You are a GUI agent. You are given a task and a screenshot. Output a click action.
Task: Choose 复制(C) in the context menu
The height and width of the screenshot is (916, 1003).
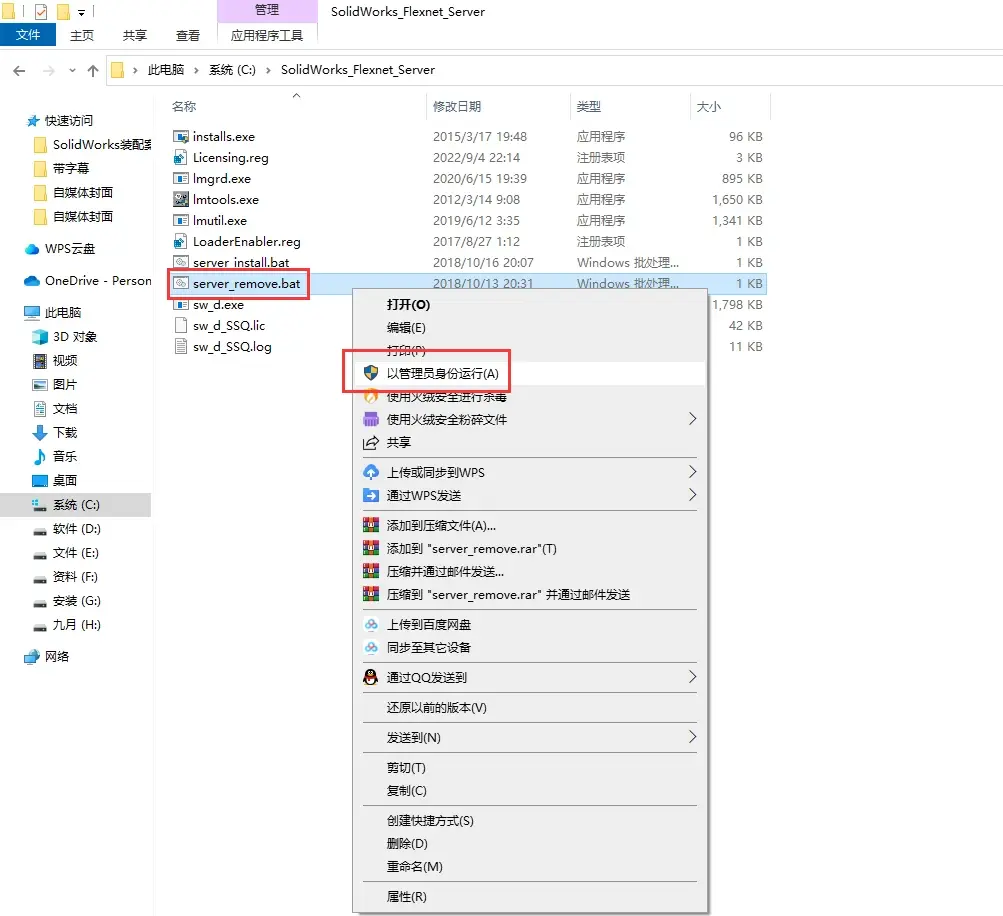406,791
